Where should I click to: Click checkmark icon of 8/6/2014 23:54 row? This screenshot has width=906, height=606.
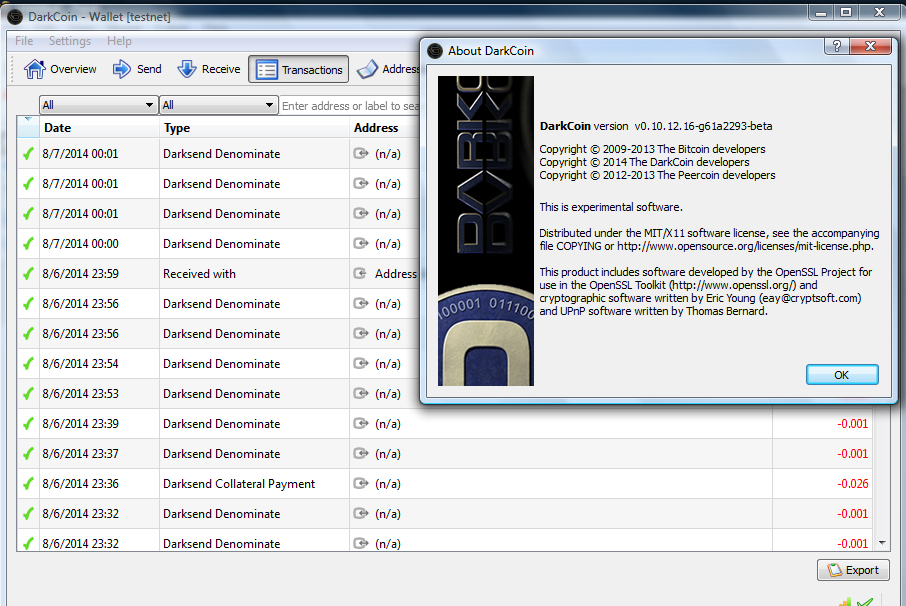[x=28, y=364]
